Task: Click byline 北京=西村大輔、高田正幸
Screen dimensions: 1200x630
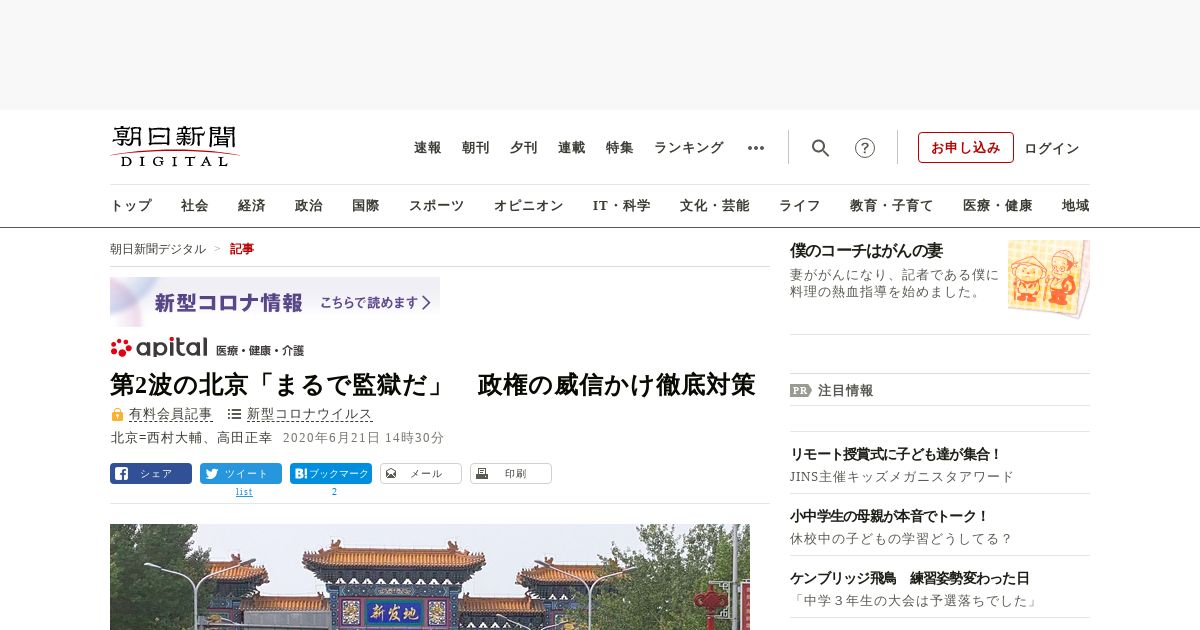Action: pyautogui.click(x=191, y=438)
